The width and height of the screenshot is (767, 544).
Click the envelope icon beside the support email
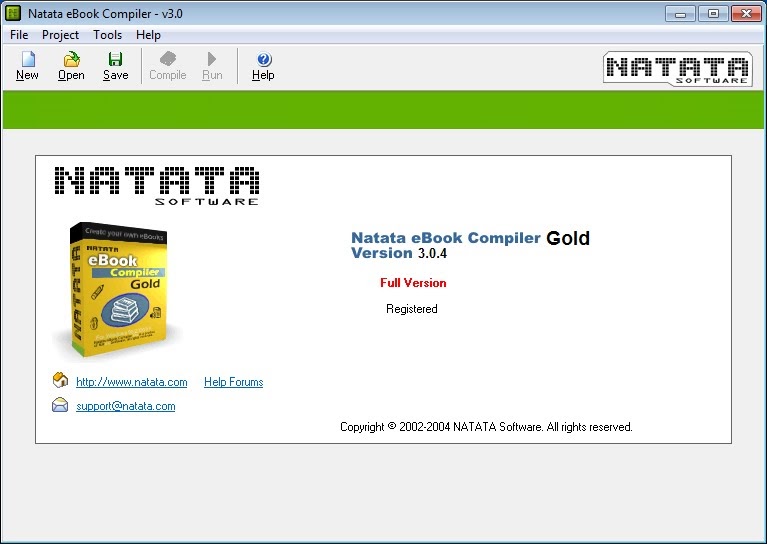pos(60,405)
